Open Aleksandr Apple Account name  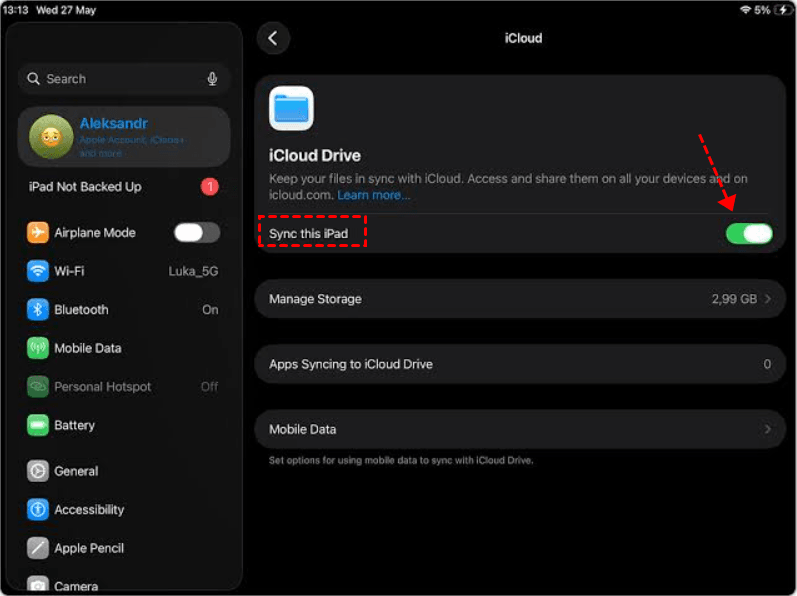(114, 123)
